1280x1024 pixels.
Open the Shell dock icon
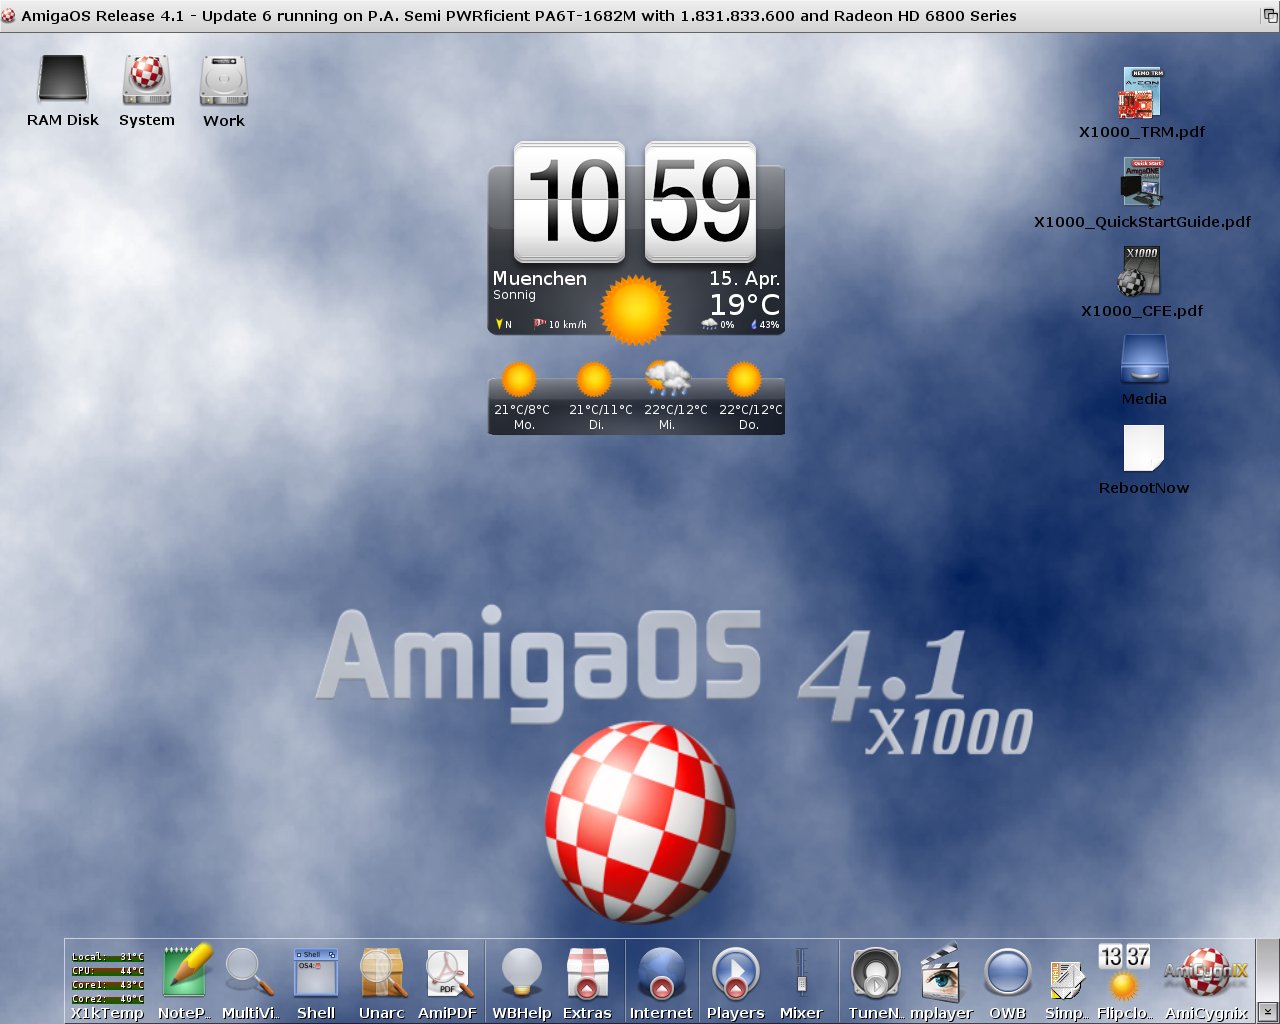(316, 973)
